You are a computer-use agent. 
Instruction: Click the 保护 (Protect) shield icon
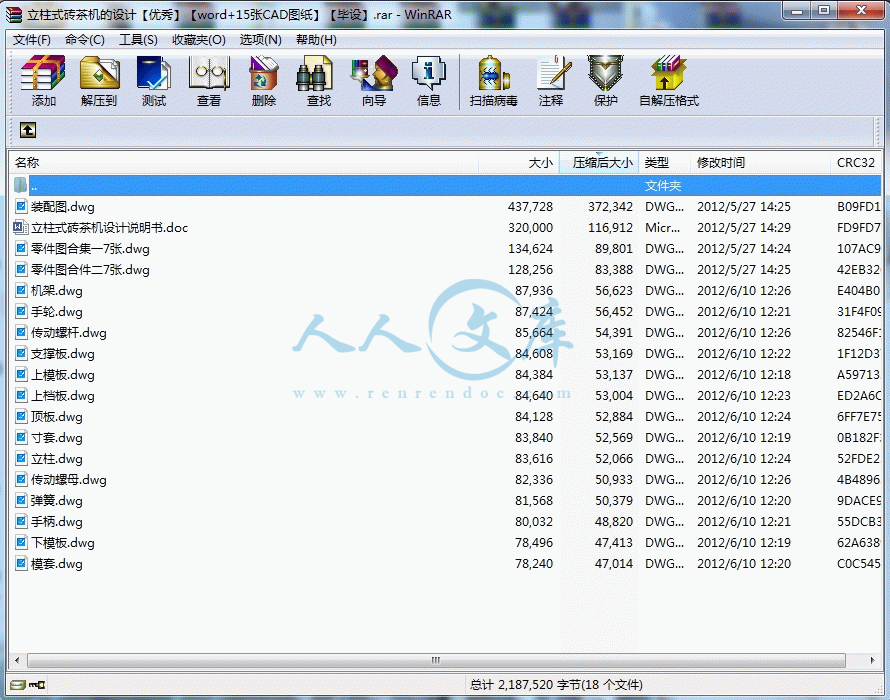point(605,73)
